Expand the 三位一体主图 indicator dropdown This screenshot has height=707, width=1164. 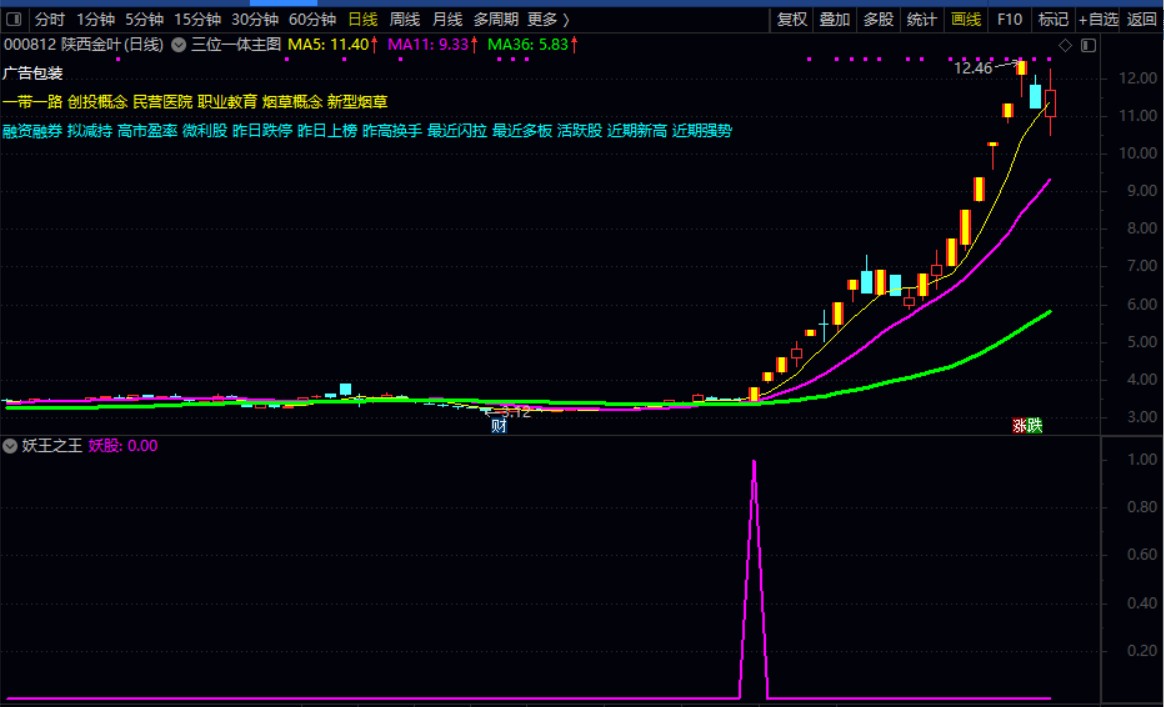tap(178, 45)
